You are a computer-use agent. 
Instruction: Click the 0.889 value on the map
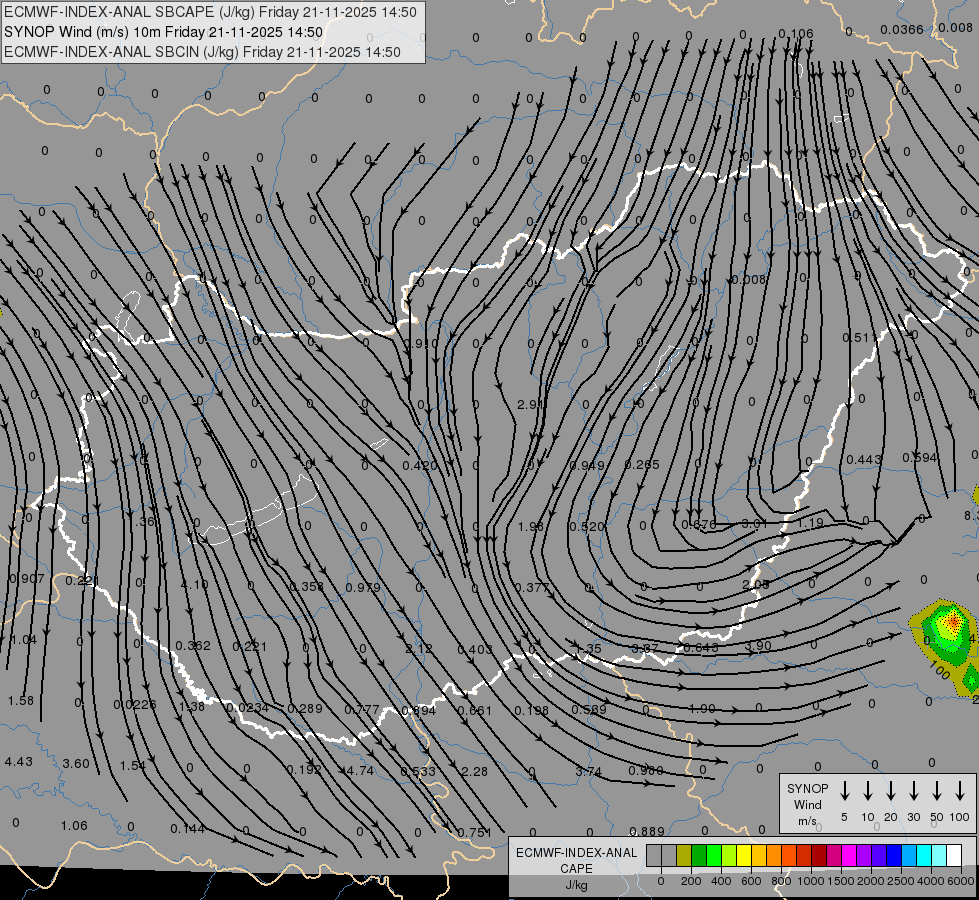click(x=647, y=831)
